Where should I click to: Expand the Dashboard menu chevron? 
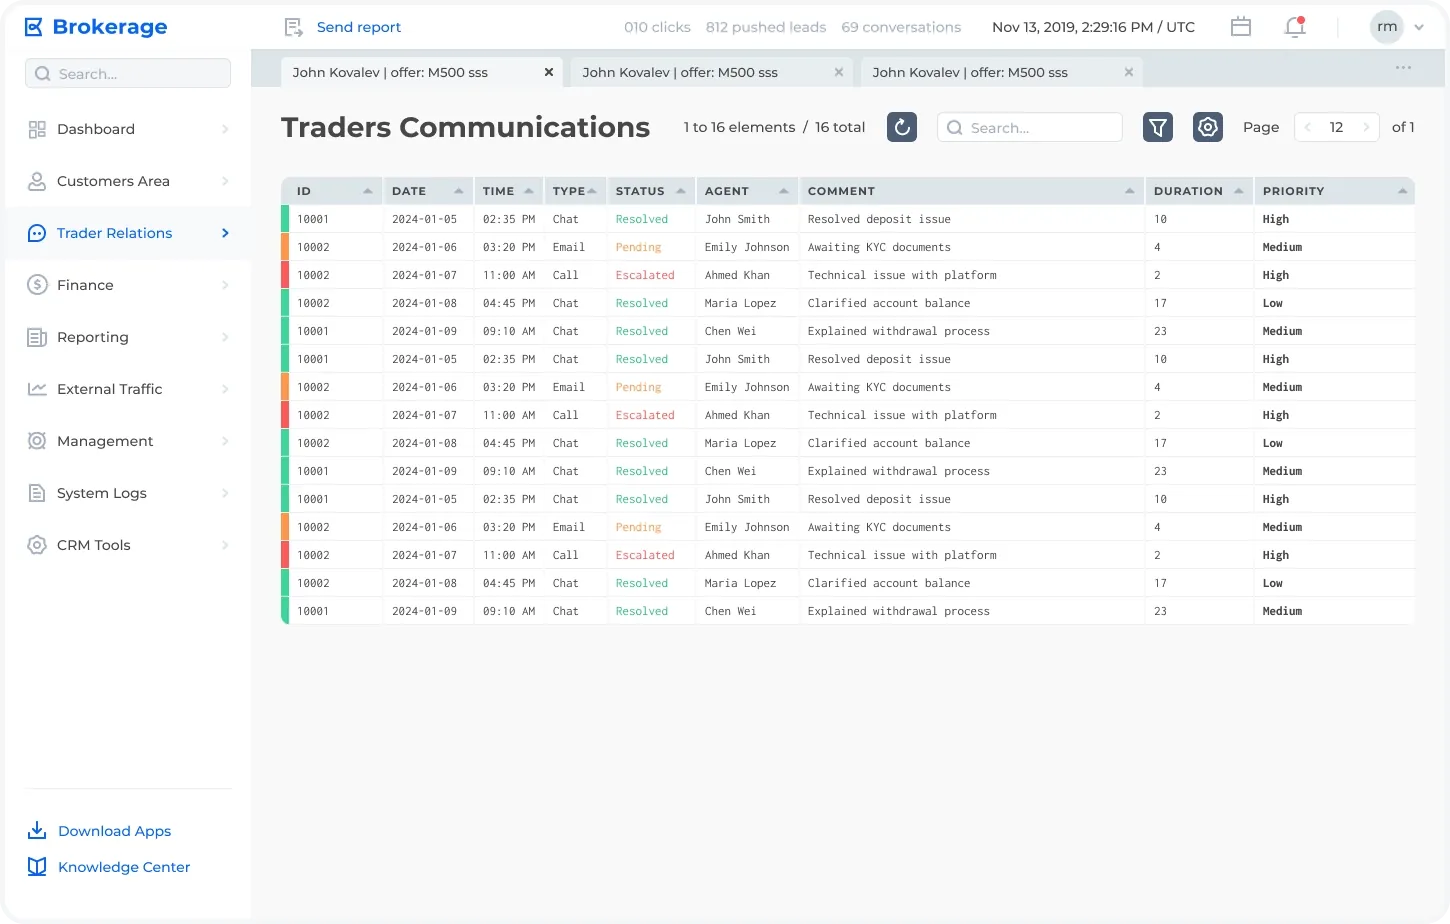pyautogui.click(x=225, y=129)
